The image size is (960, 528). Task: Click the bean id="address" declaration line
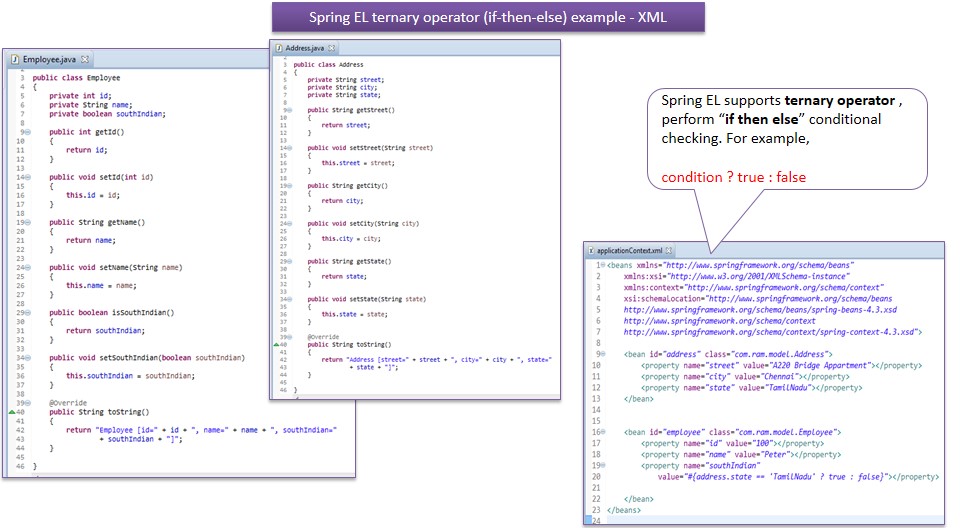(728, 354)
